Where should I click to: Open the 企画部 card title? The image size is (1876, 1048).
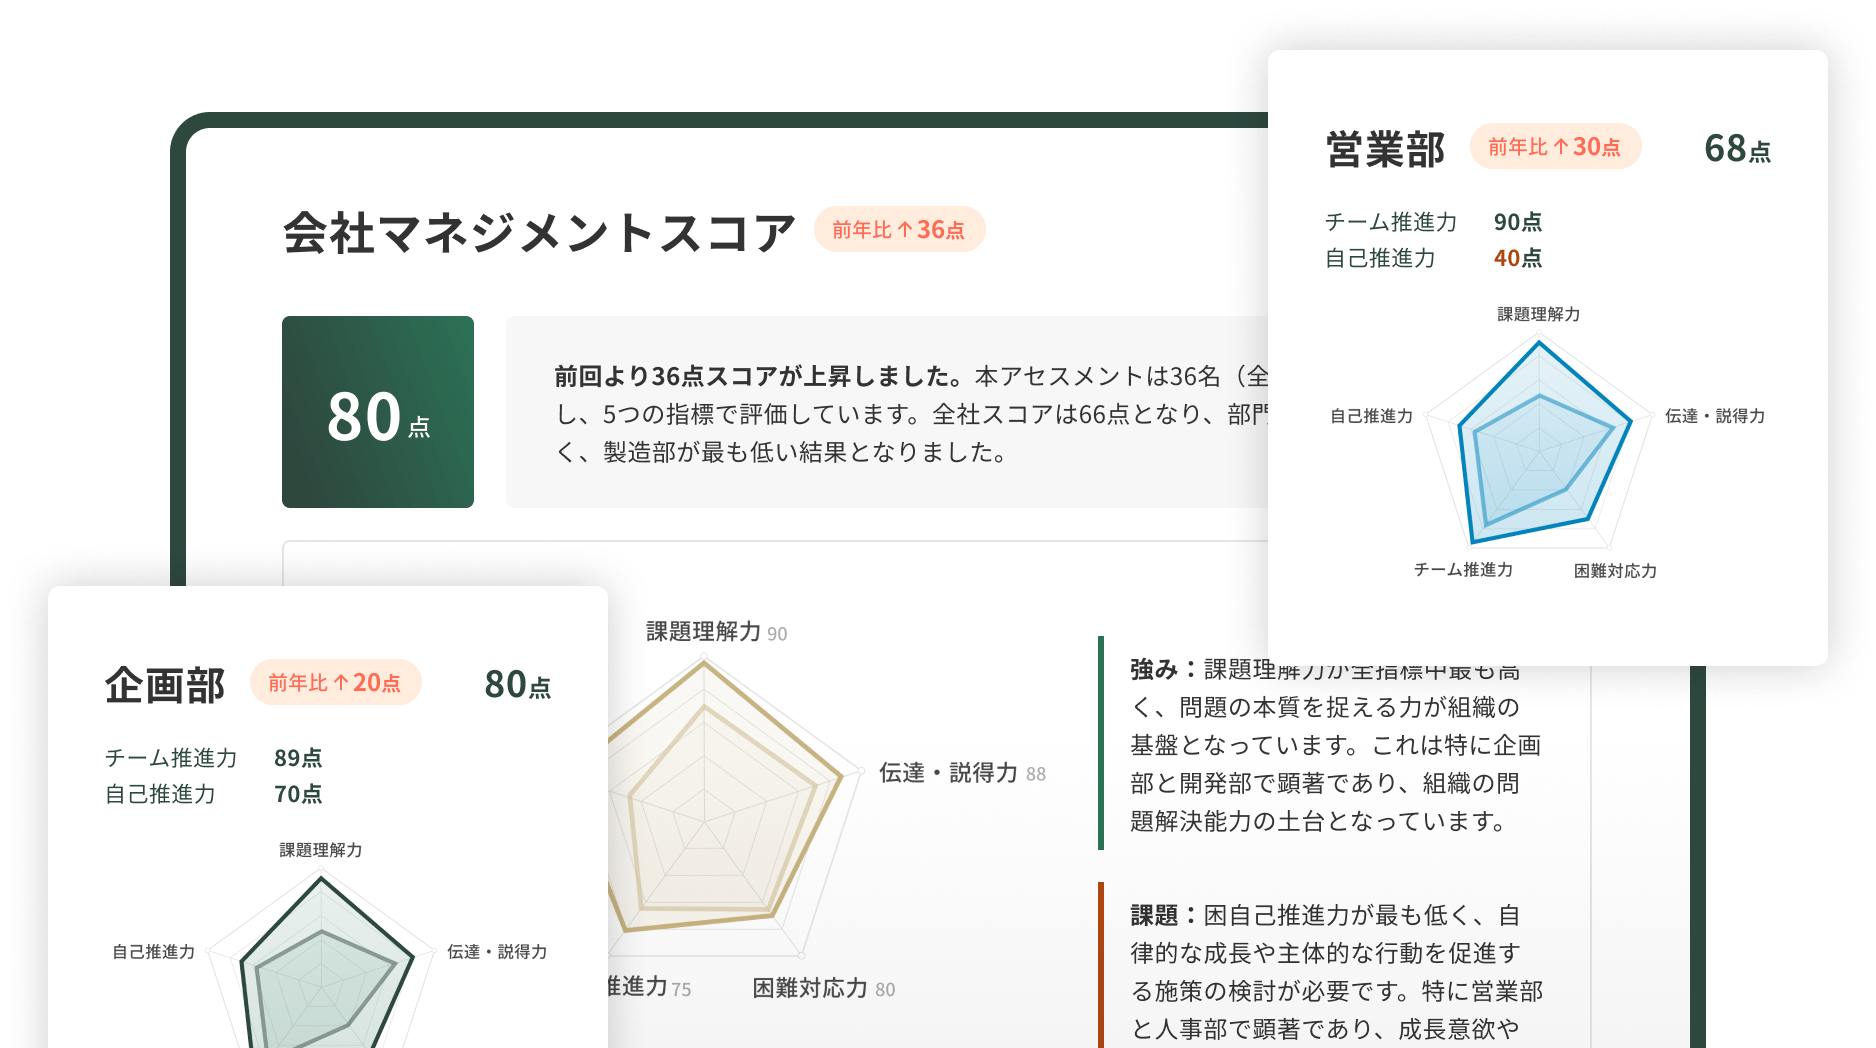pyautogui.click(x=165, y=686)
